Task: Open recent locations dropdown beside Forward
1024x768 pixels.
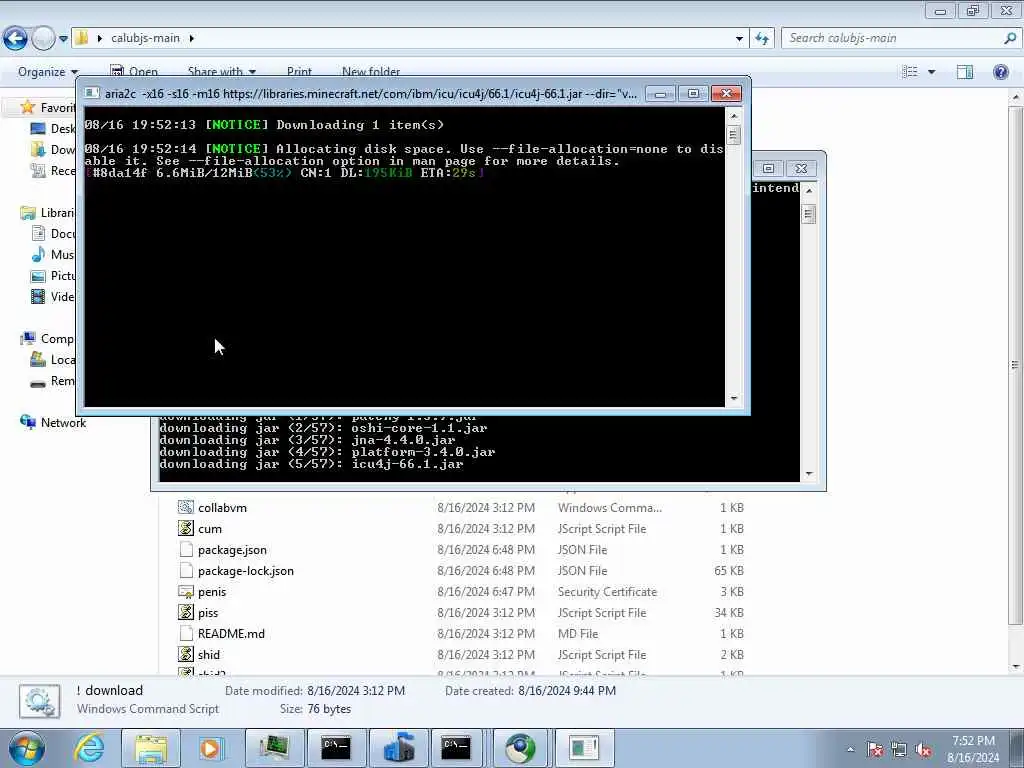Action: coord(63,39)
